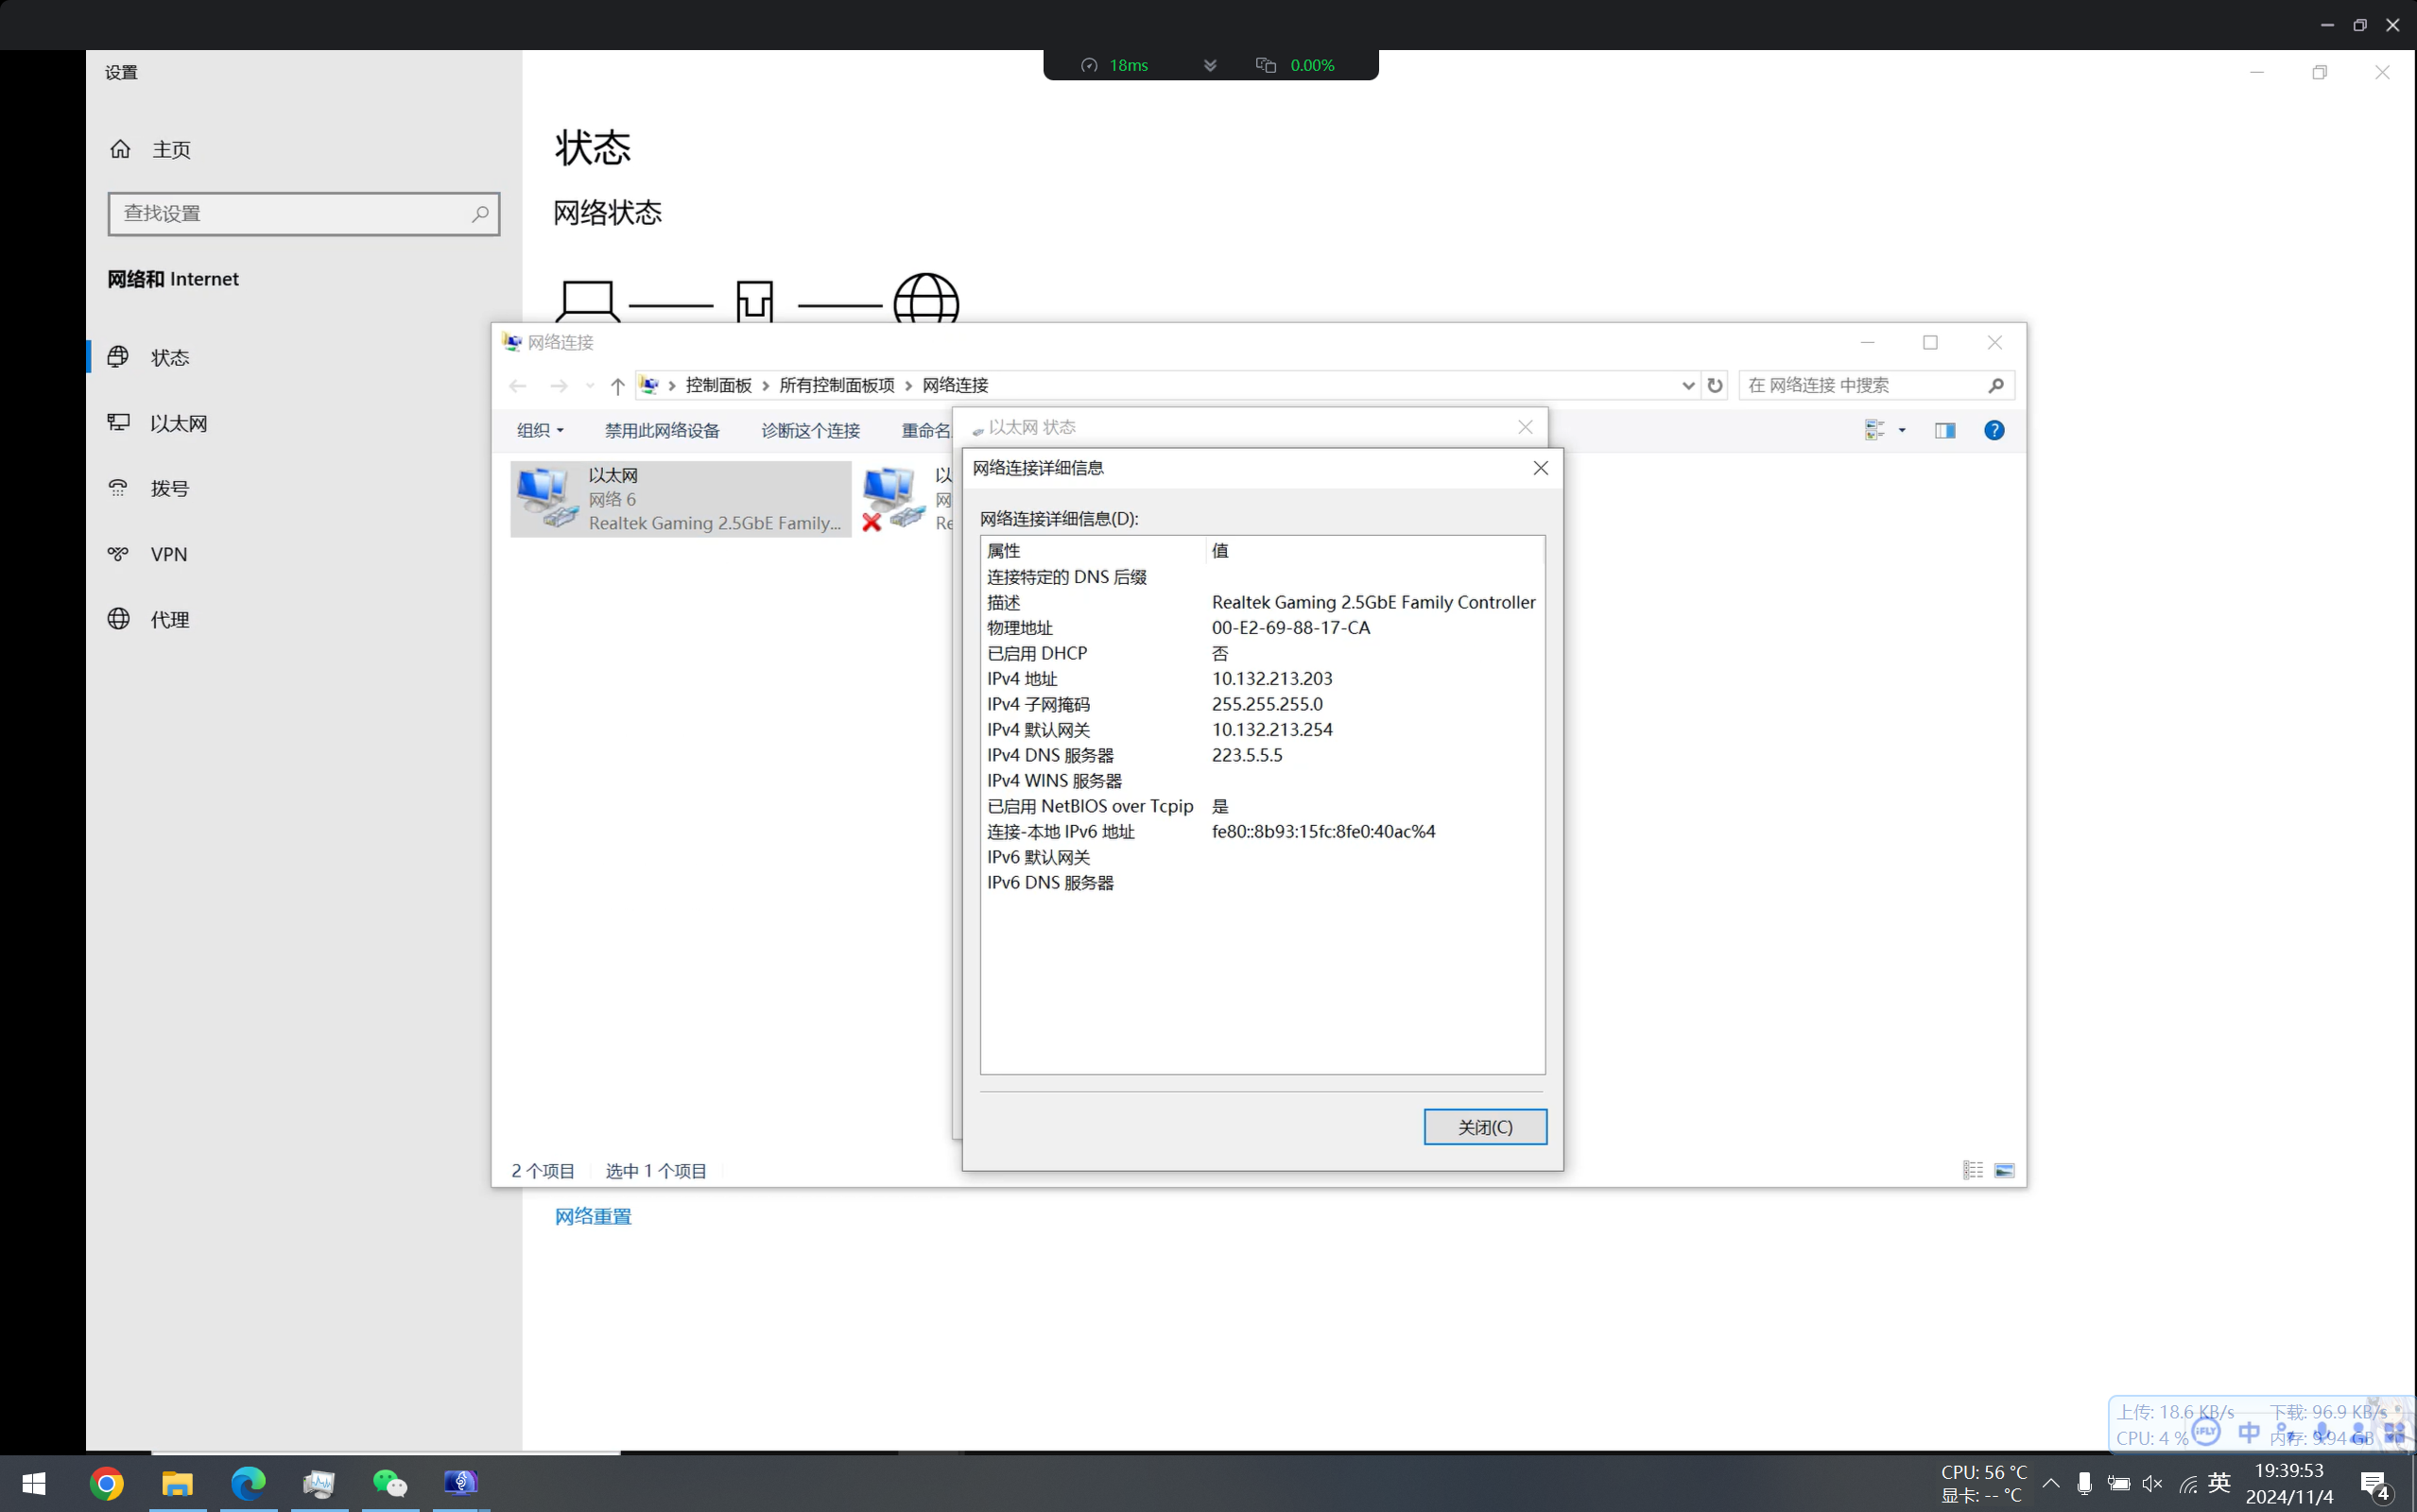2417x1512 pixels.
Task: Click the 关闭(C) button in details dialog
Action: coord(1485,1127)
